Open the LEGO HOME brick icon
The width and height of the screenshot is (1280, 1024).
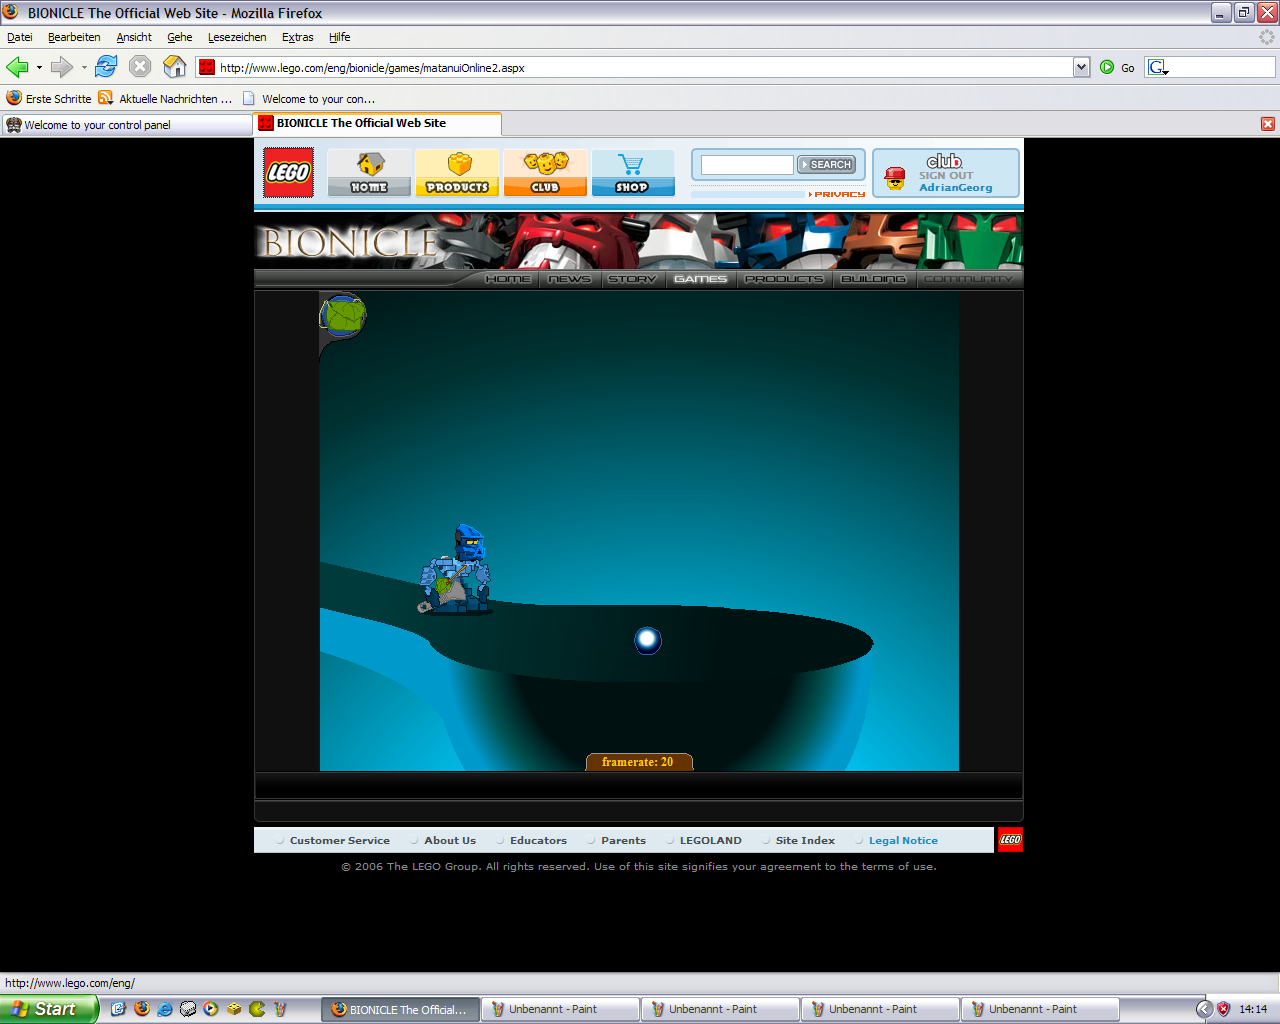tap(369, 172)
